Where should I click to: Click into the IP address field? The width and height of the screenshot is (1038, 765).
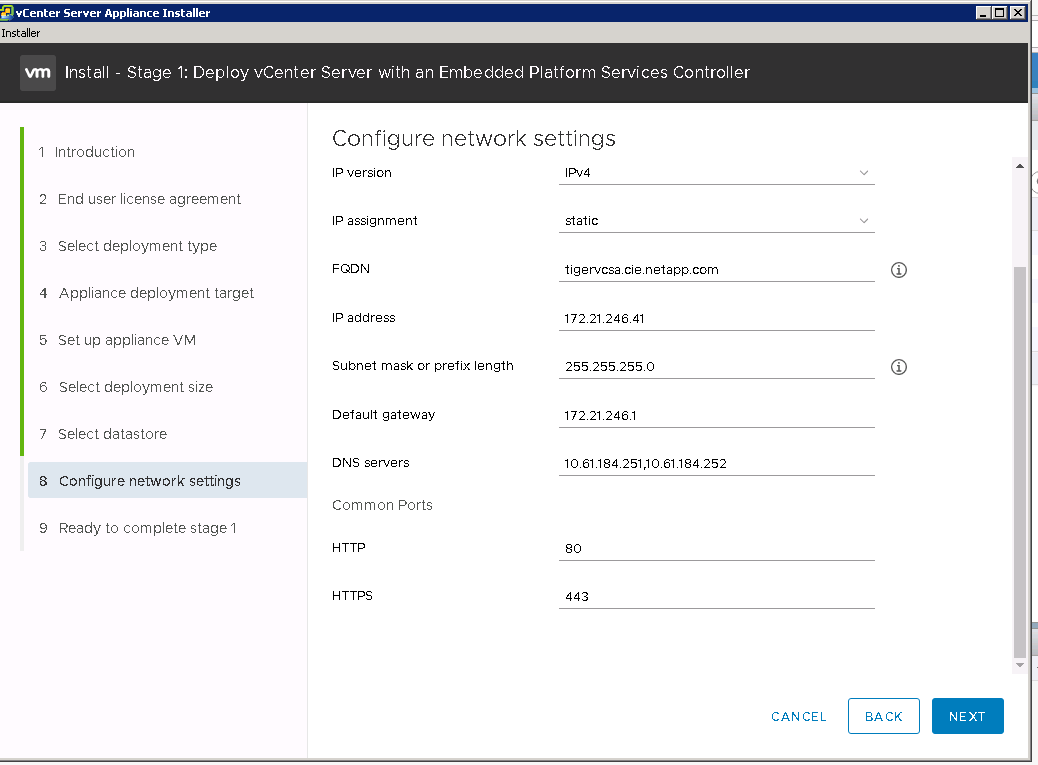[x=716, y=318]
